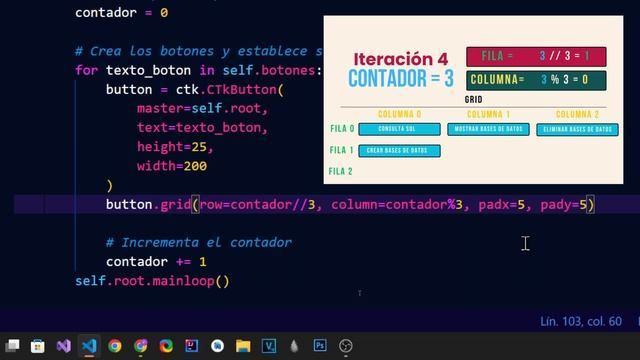This screenshot has width=640, height=360.
Task: Place cursor on 'contador = 0' code line
Action: point(121,13)
